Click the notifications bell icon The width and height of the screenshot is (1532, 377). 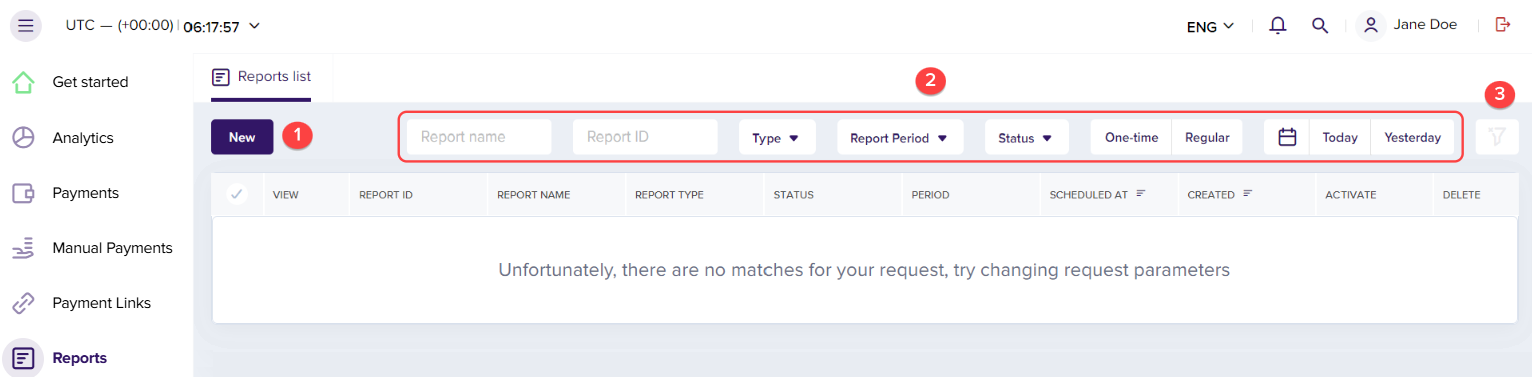(x=1277, y=26)
